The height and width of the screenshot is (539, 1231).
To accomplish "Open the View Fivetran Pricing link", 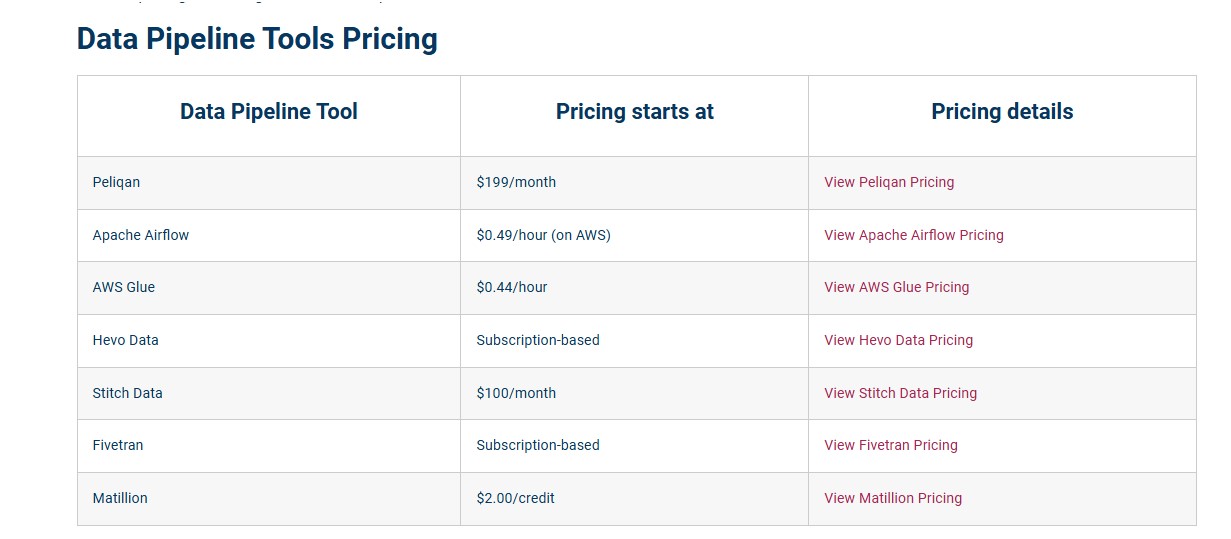I will [x=891, y=445].
